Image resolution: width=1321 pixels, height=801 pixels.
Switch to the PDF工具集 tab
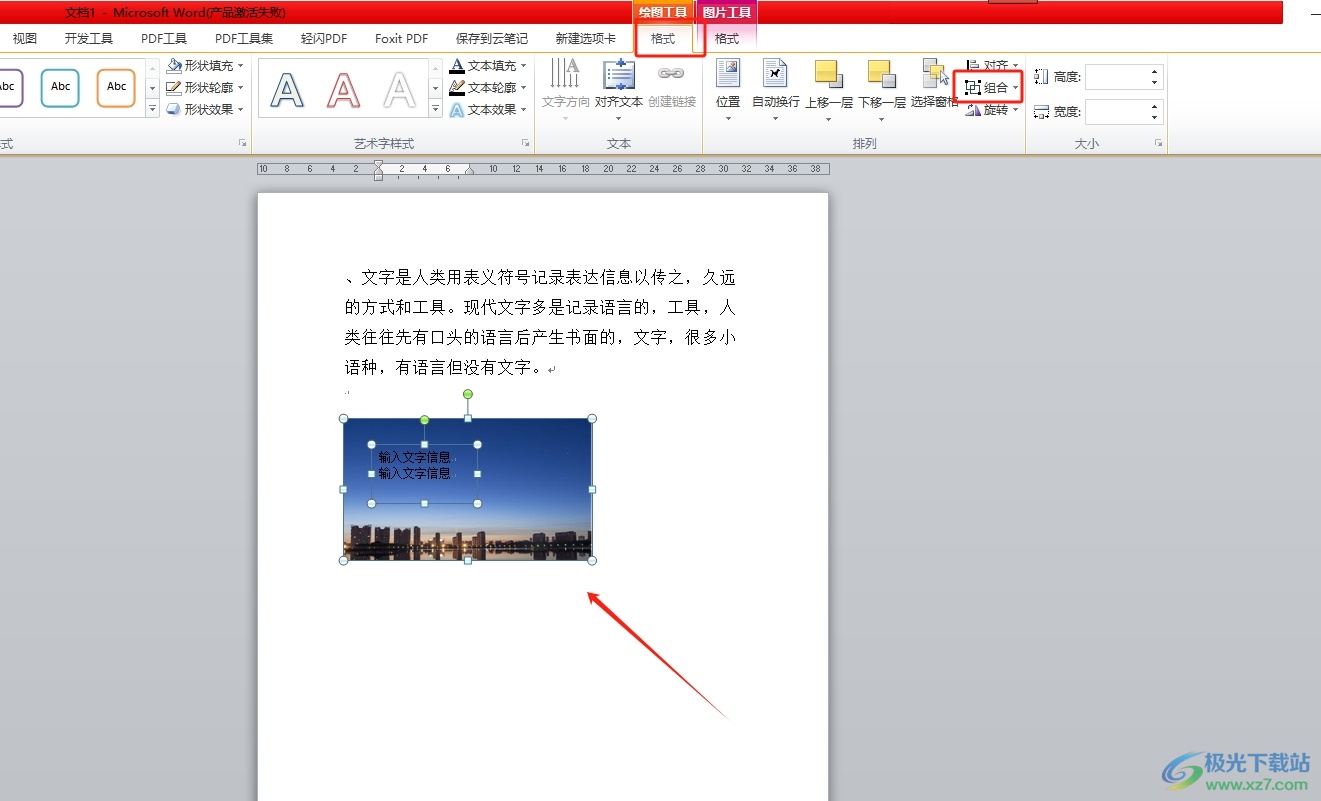[244, 39]
